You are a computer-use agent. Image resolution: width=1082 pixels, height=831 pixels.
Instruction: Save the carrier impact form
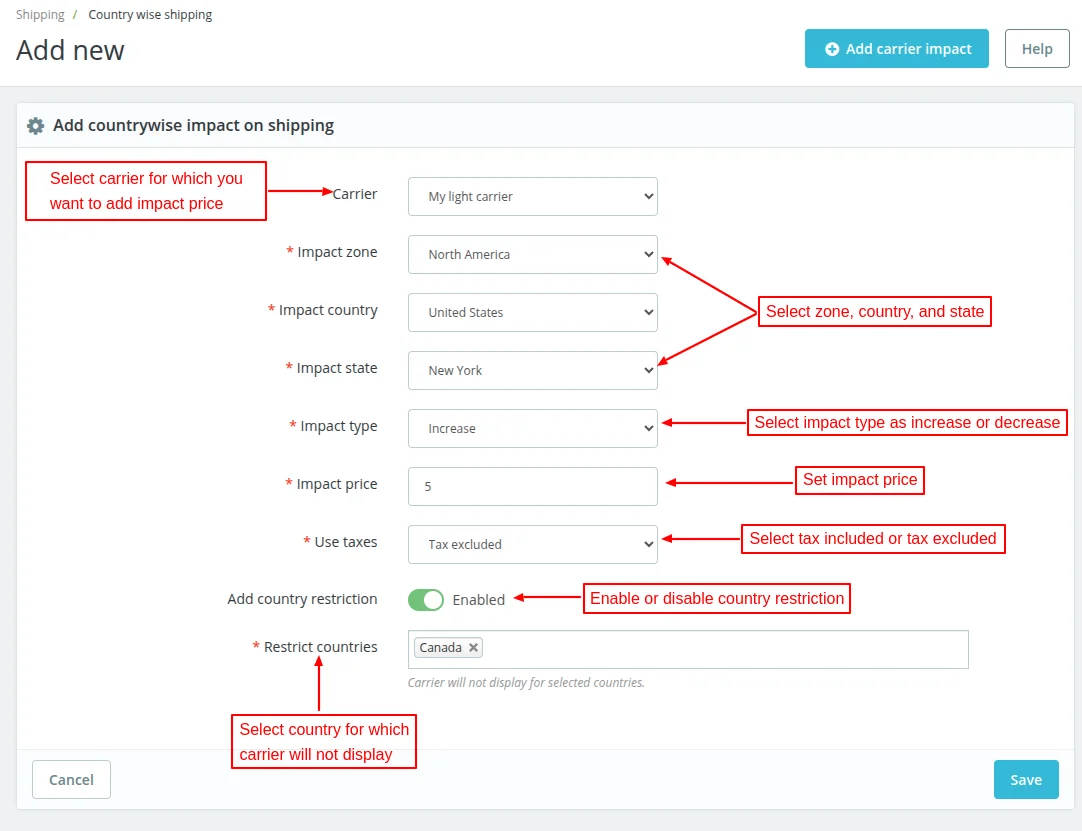(x=1026, y=780)
